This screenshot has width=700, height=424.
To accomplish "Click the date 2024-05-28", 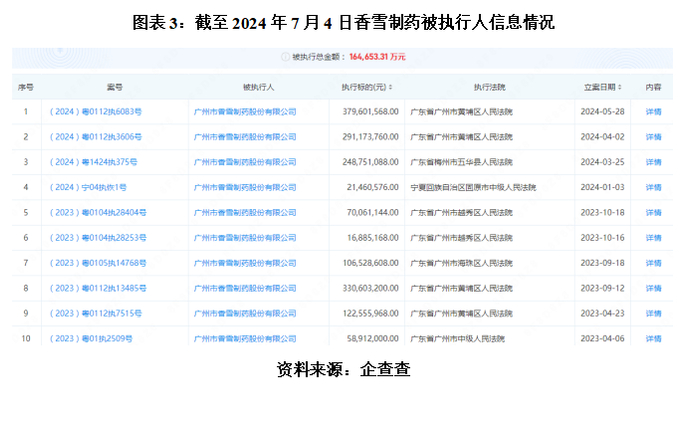I will point(602,112).
